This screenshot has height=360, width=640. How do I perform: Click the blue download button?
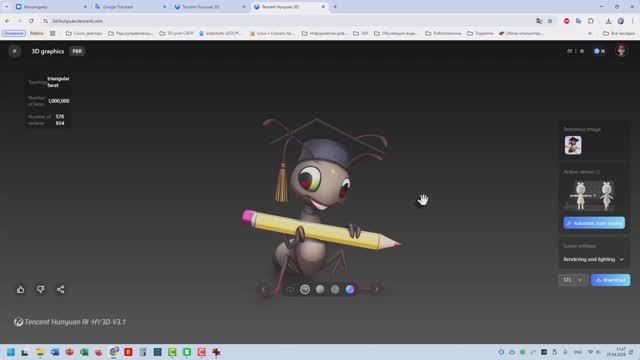pyautogui.click(x=610, y=280)
